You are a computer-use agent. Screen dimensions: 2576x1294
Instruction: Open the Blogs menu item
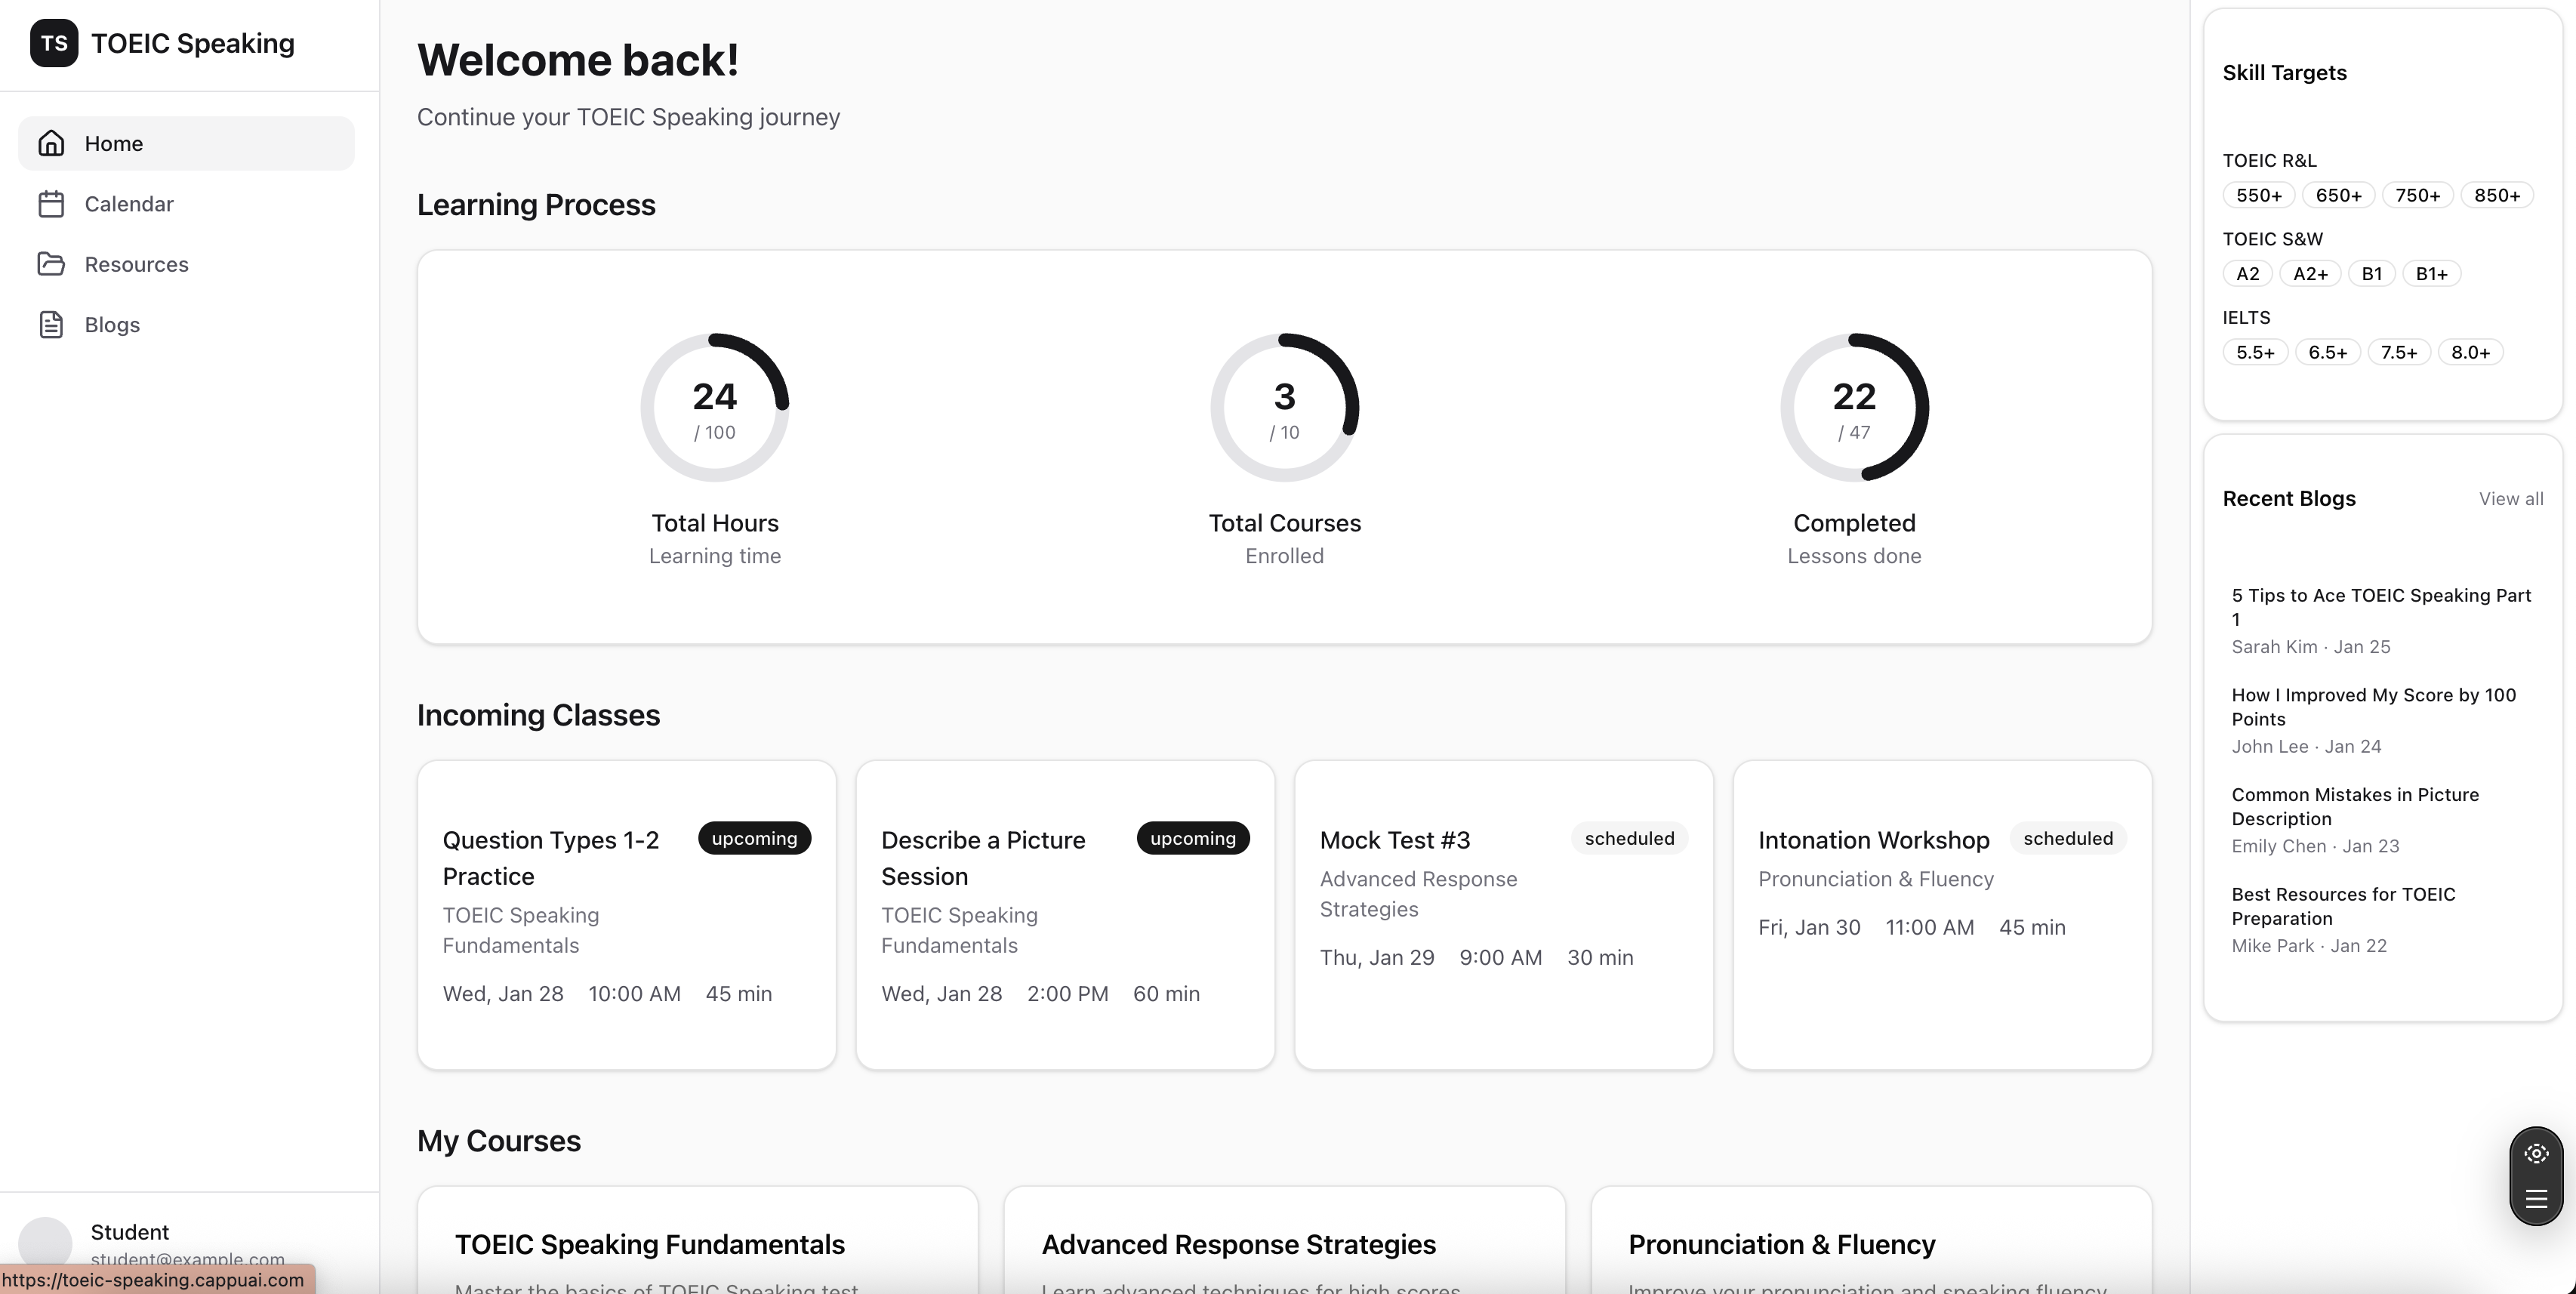pos(112,325)
